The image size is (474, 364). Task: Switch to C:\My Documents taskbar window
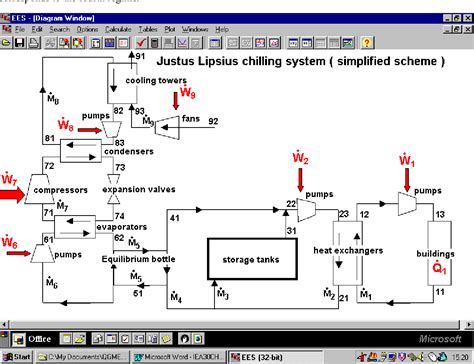82,357
